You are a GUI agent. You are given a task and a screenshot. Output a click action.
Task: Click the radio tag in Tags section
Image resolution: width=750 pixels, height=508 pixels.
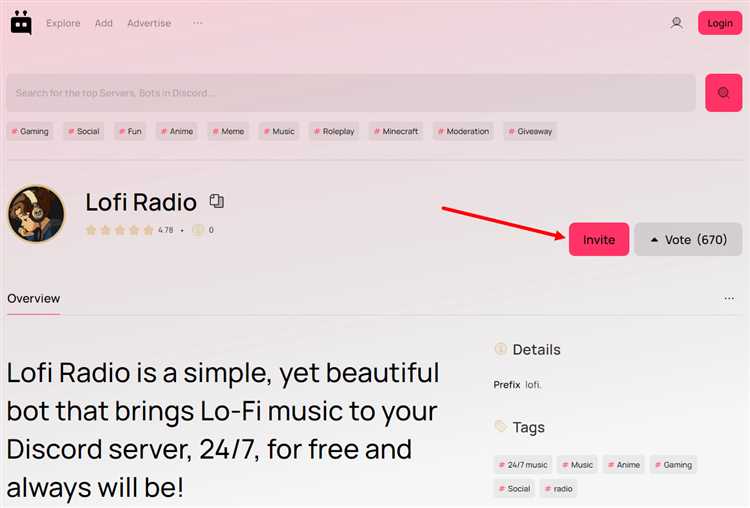[x=559, y=488]
